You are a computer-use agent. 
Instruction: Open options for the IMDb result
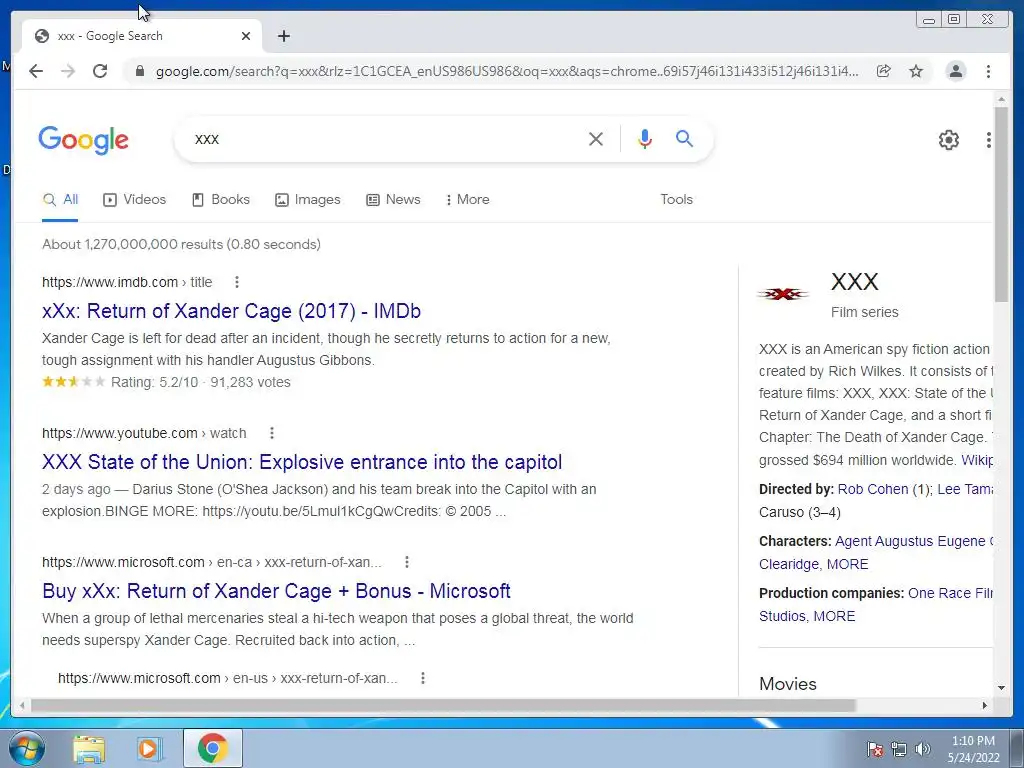coord(237,282)
